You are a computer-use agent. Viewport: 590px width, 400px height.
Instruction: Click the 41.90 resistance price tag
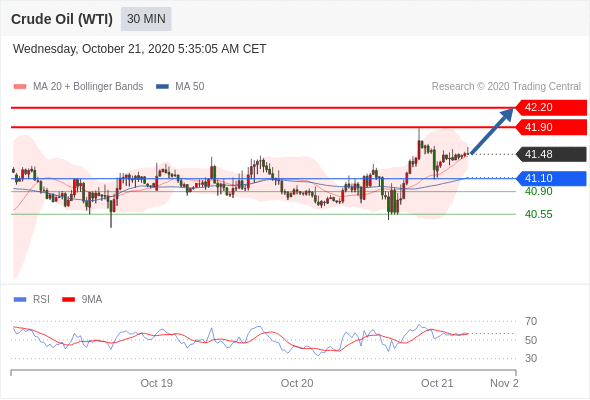[x=551, y=127]
